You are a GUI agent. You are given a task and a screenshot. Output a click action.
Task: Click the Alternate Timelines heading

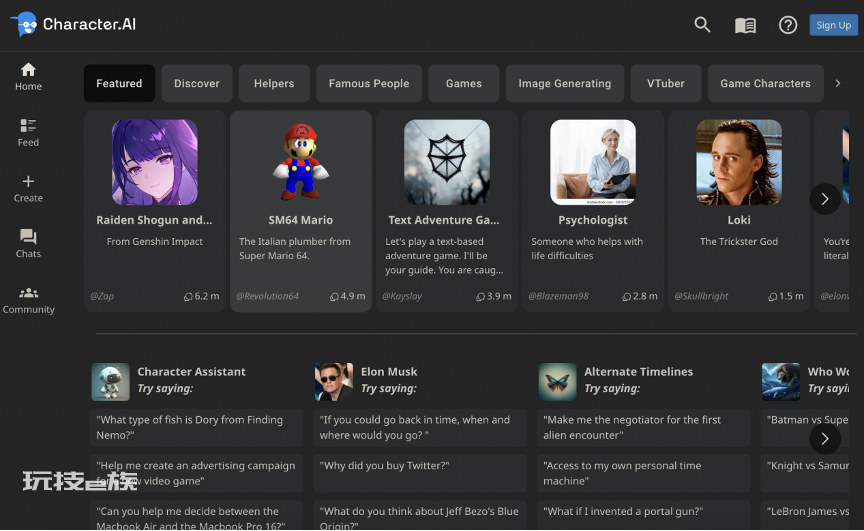click(639, 372)
